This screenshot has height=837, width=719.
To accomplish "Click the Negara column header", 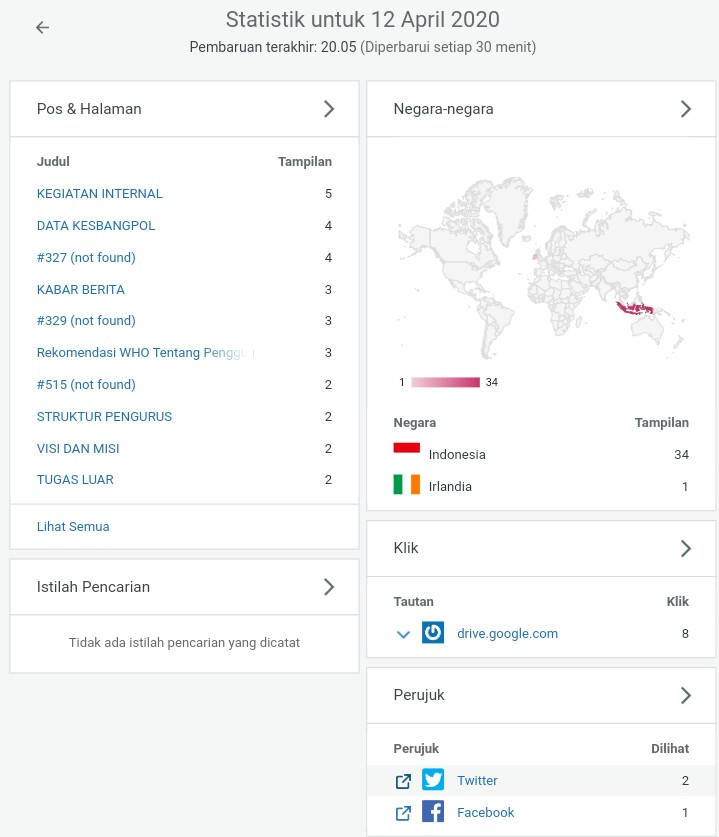I will (415, 423).
